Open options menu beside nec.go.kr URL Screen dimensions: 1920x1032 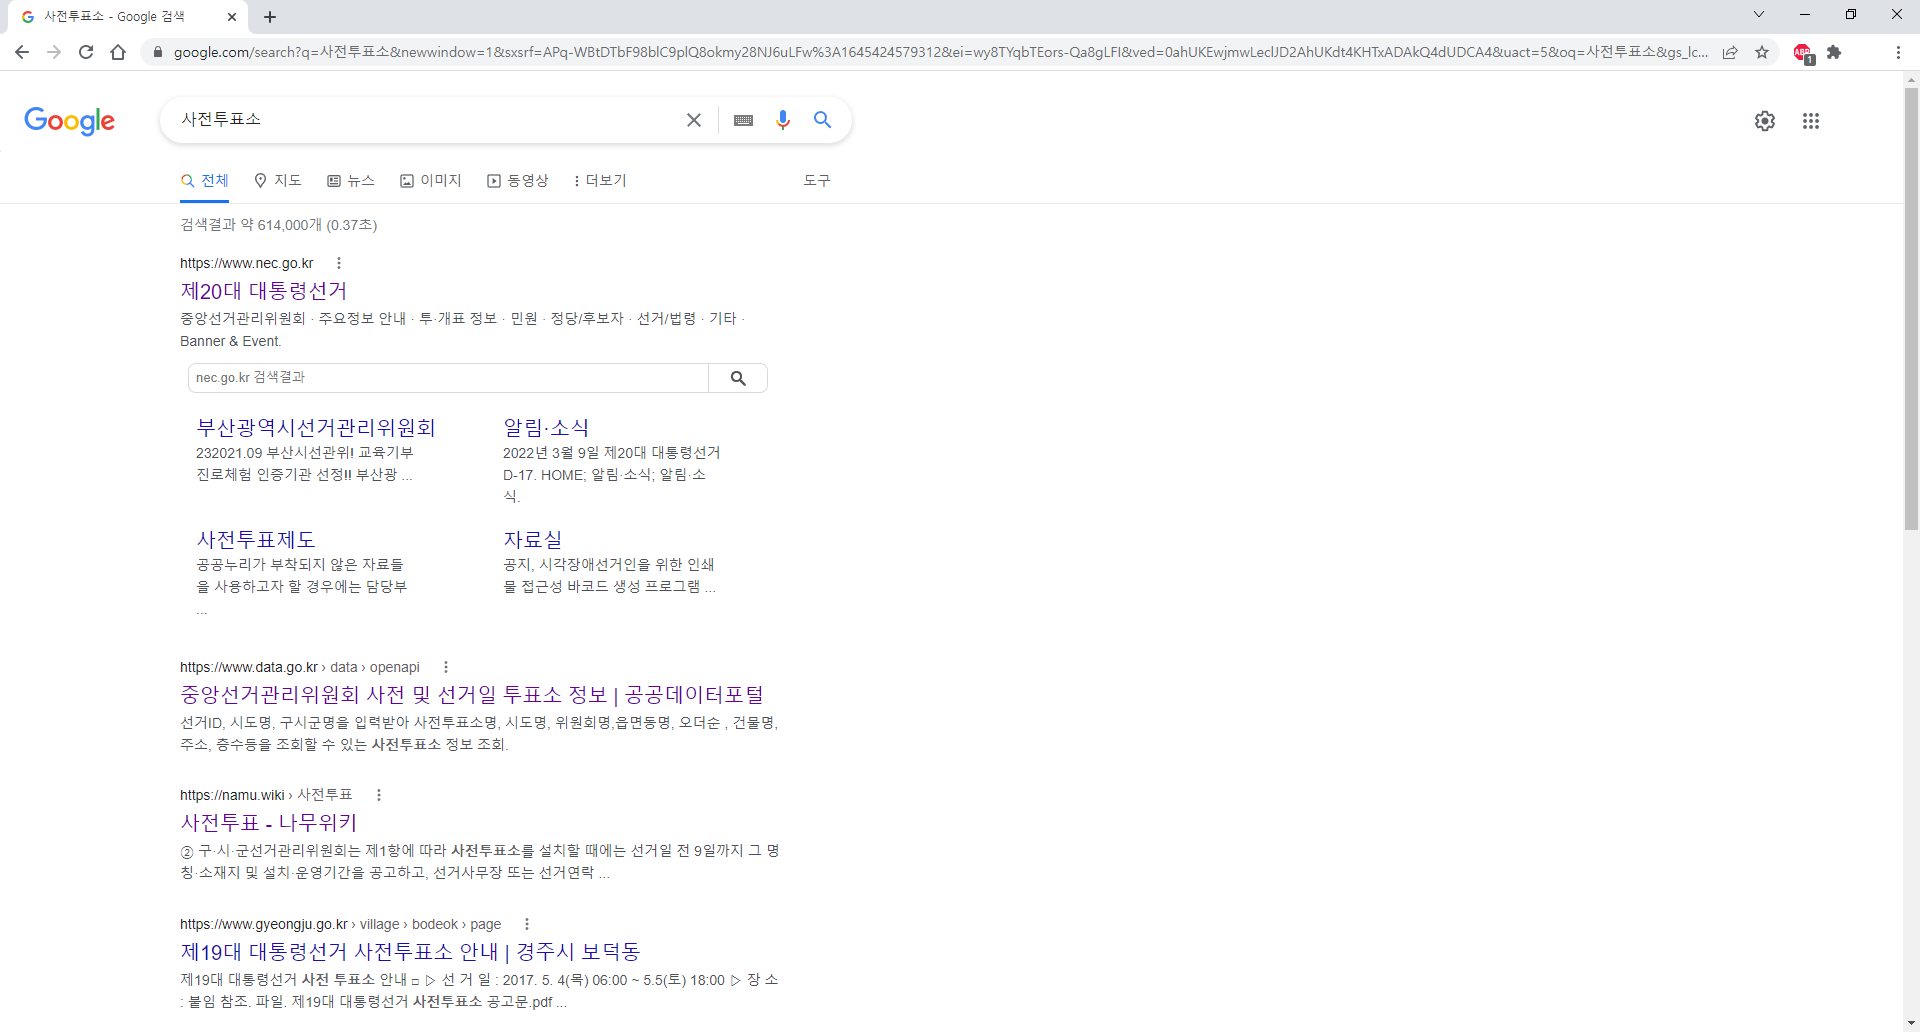tap(339, 263)
